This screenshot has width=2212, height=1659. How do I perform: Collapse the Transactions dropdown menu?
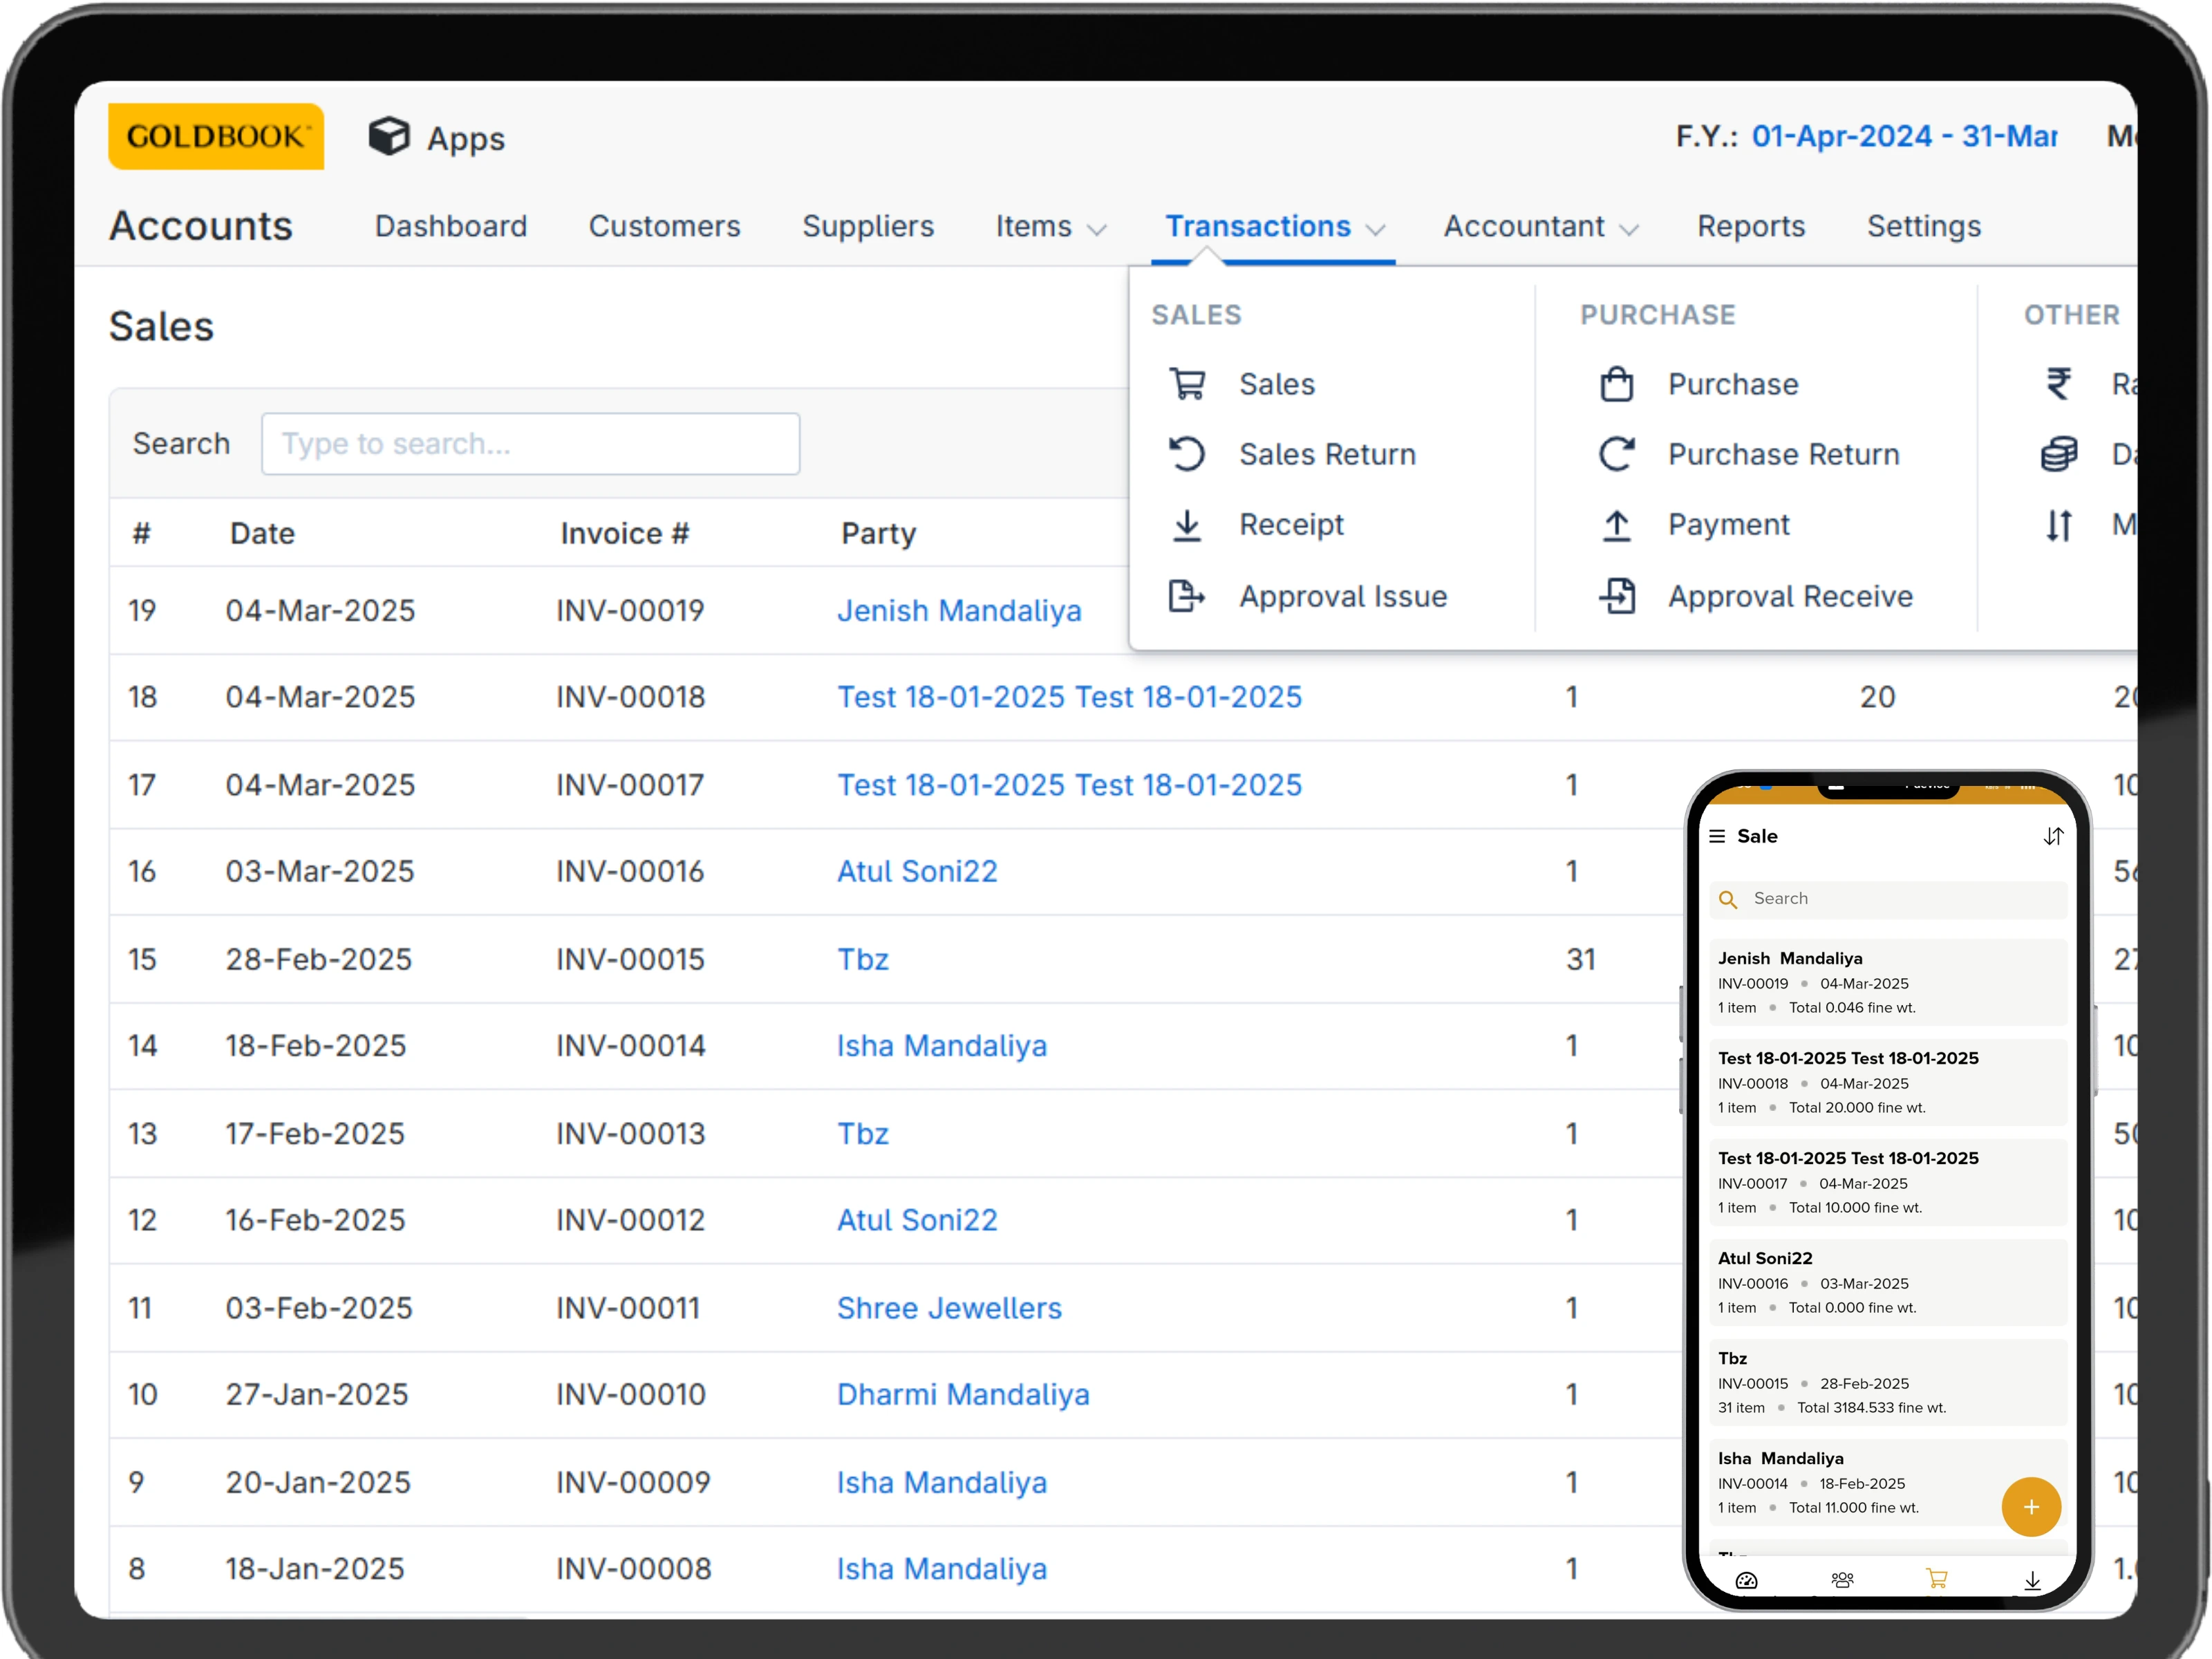click(1273, 227)
